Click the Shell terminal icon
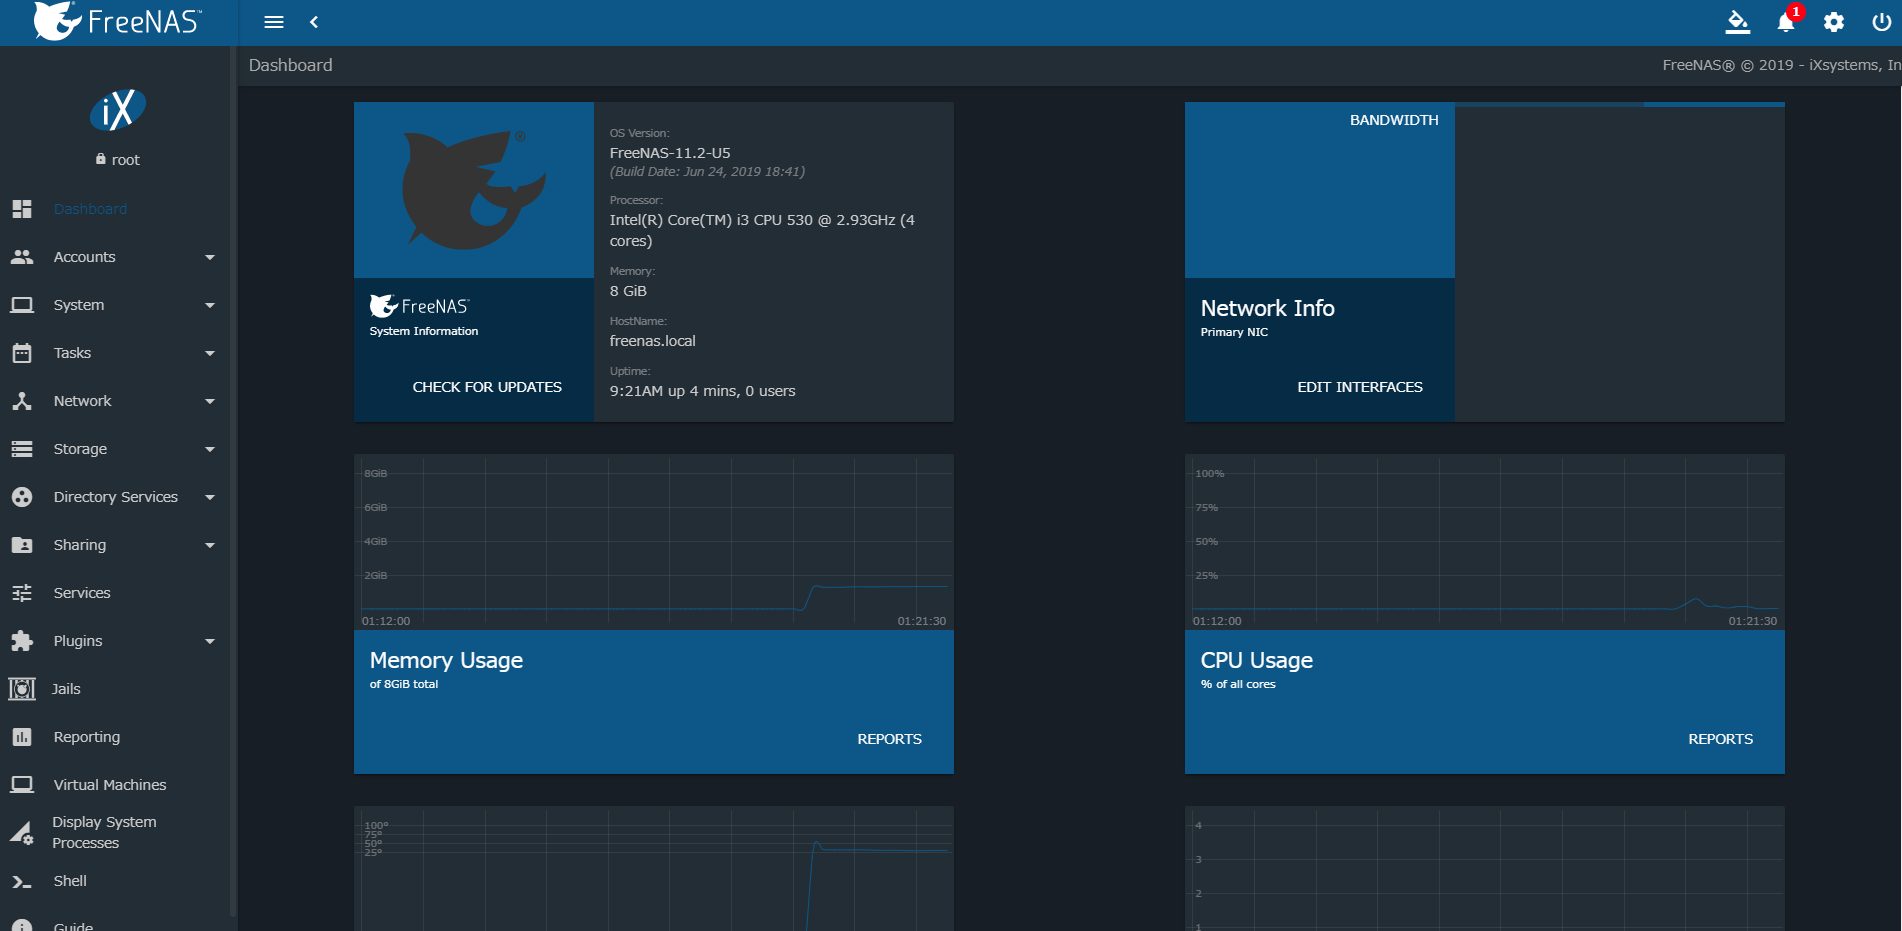Screen dimensions: 1902x931 click(x=22, y=881)
